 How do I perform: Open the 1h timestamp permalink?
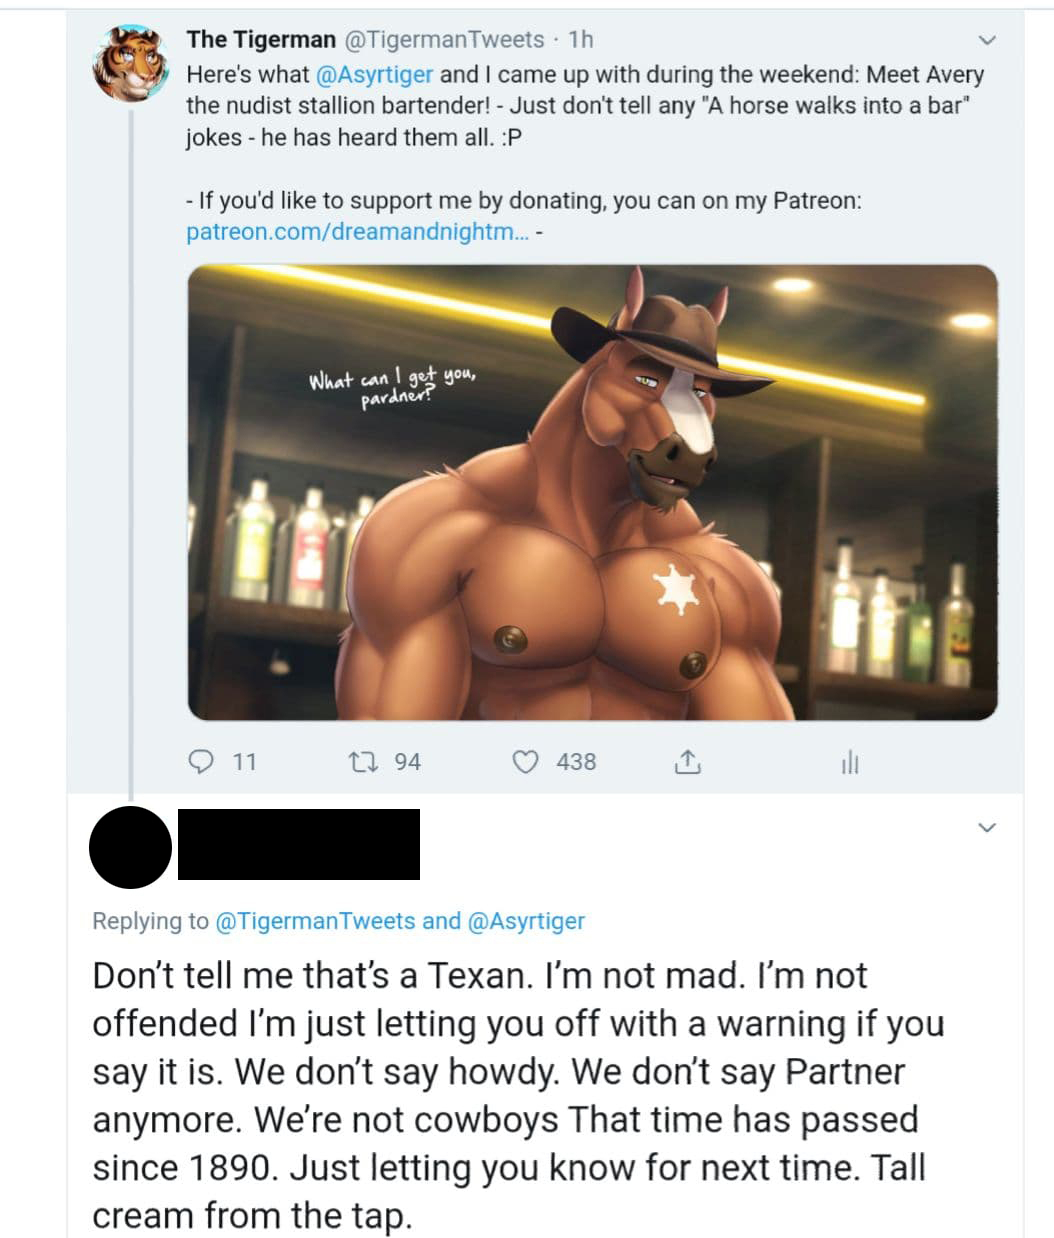[580, 39]
